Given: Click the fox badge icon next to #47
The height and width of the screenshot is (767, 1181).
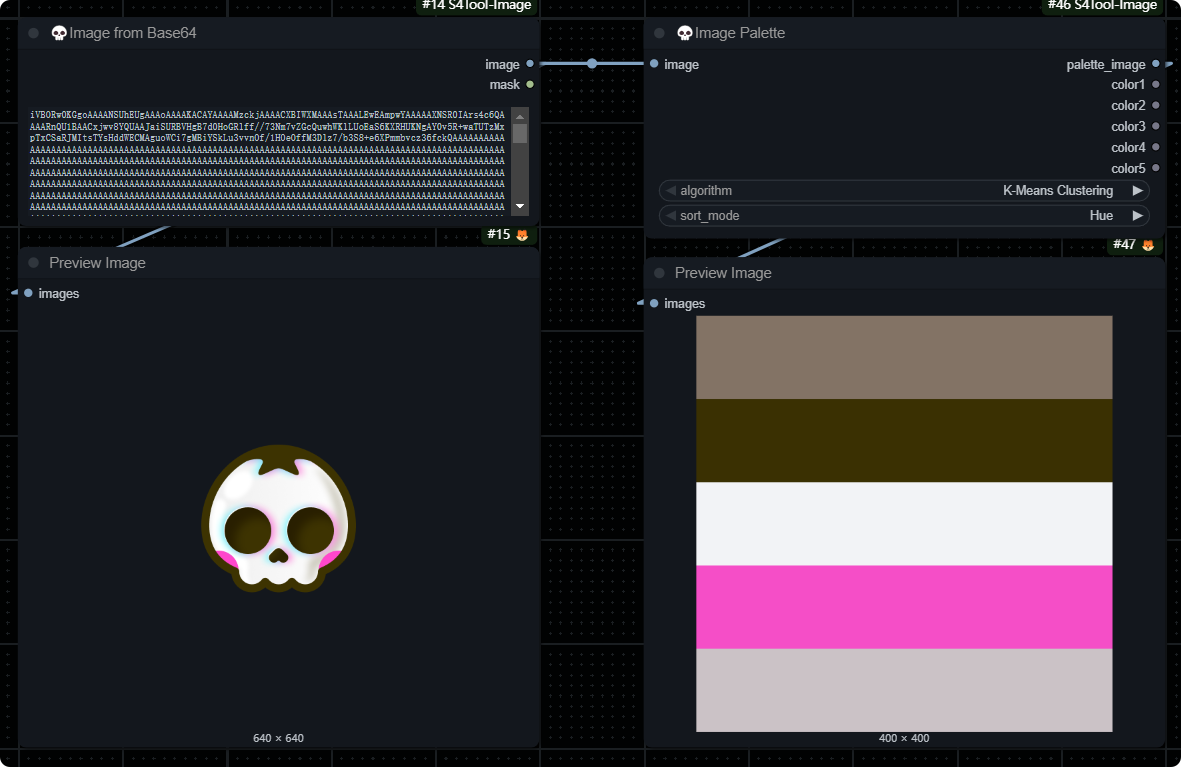Looking at the screenshot, I should [1148, 245].
